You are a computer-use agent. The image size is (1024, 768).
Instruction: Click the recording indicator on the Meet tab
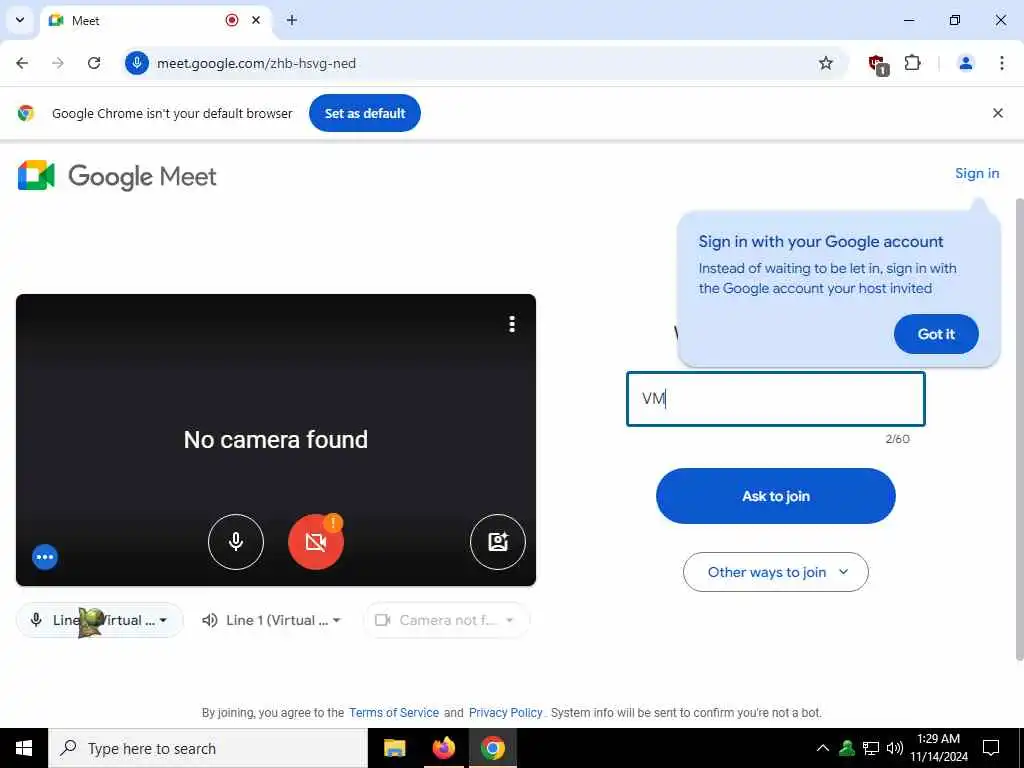(232, 20)
